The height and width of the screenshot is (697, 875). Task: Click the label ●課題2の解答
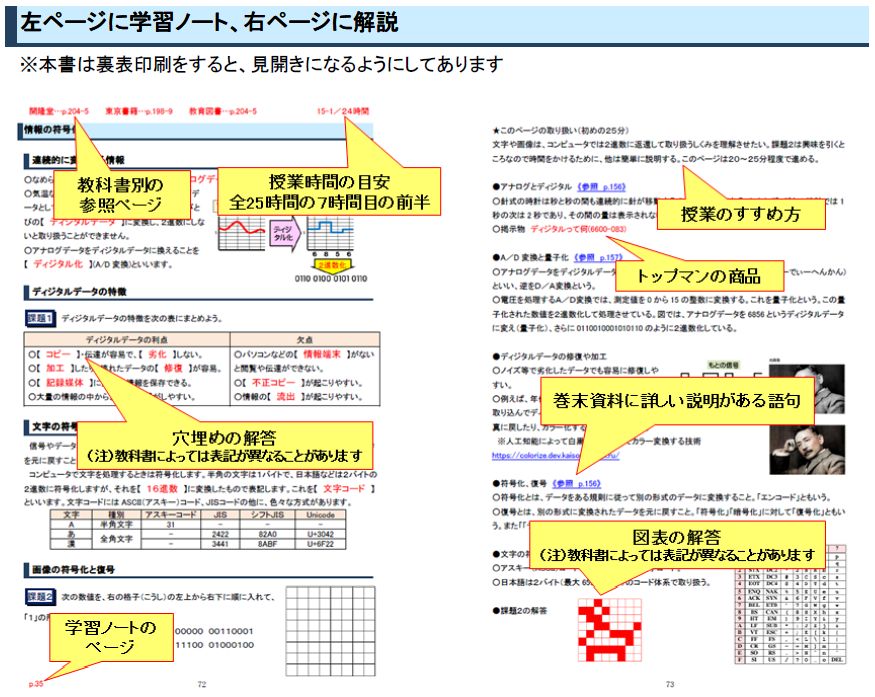[520, 611]
